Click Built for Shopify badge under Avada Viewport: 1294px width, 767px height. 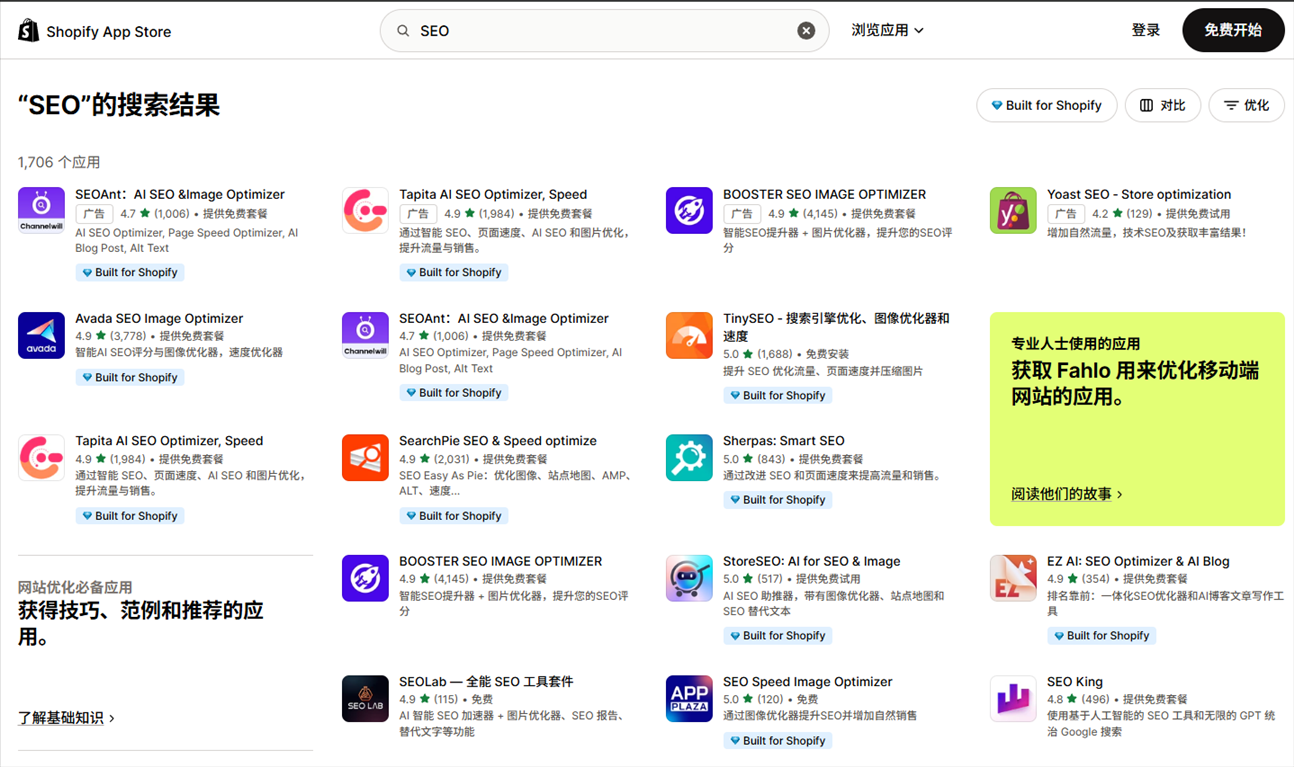coord(129,377)
